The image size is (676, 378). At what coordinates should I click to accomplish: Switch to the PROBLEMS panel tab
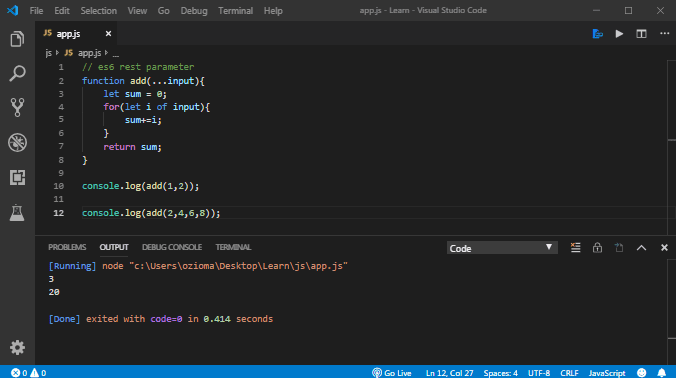tap(67, 247)
